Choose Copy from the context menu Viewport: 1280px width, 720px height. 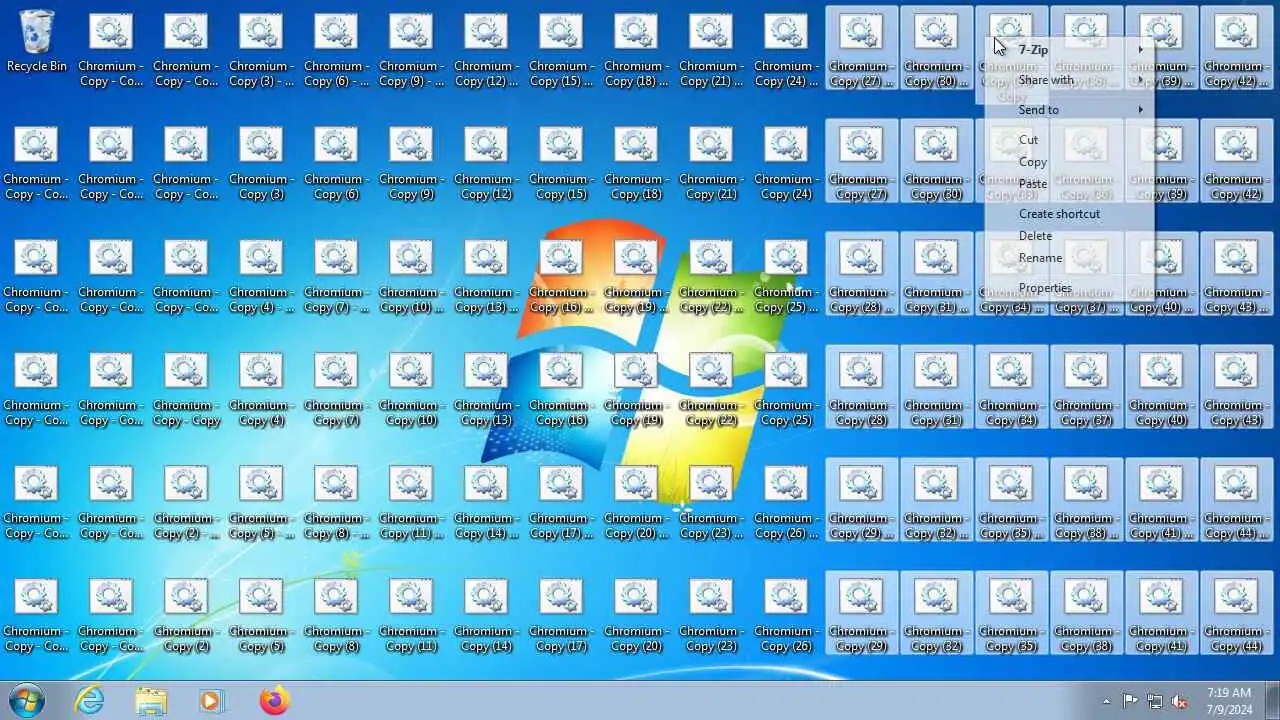1069,162
